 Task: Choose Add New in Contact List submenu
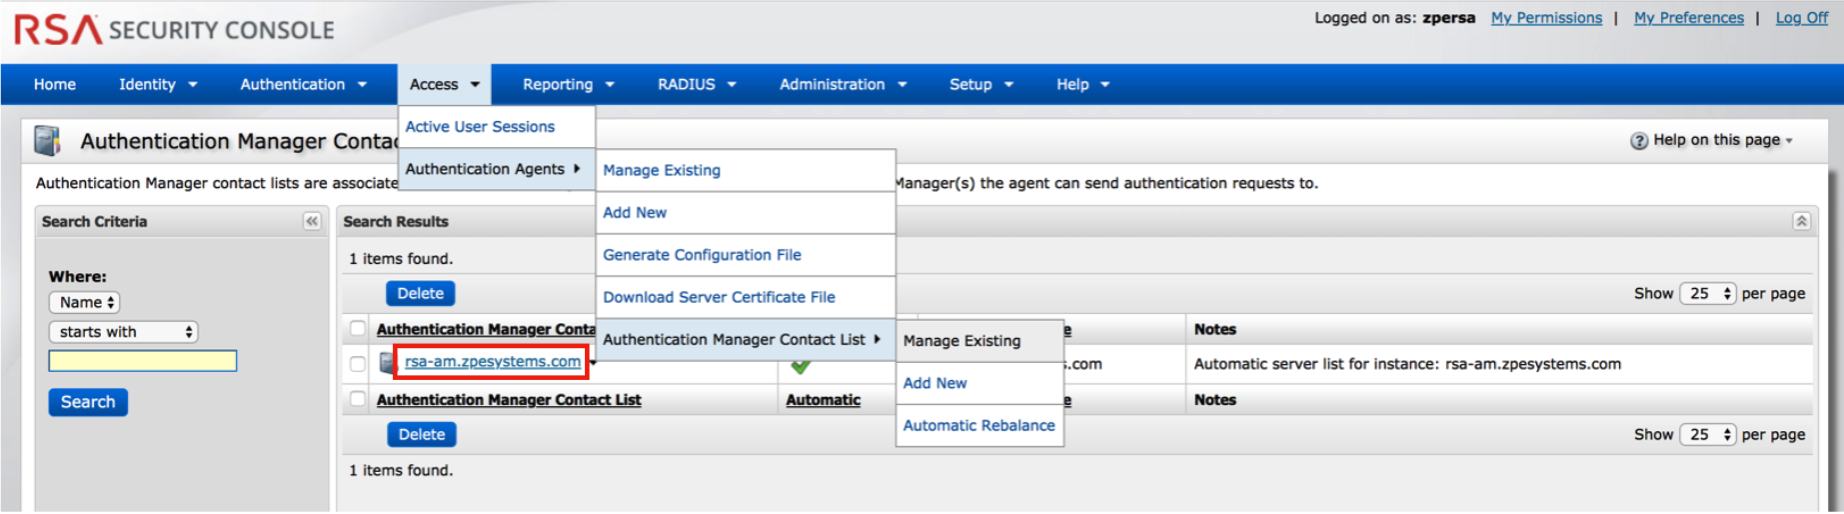point(979,383)
